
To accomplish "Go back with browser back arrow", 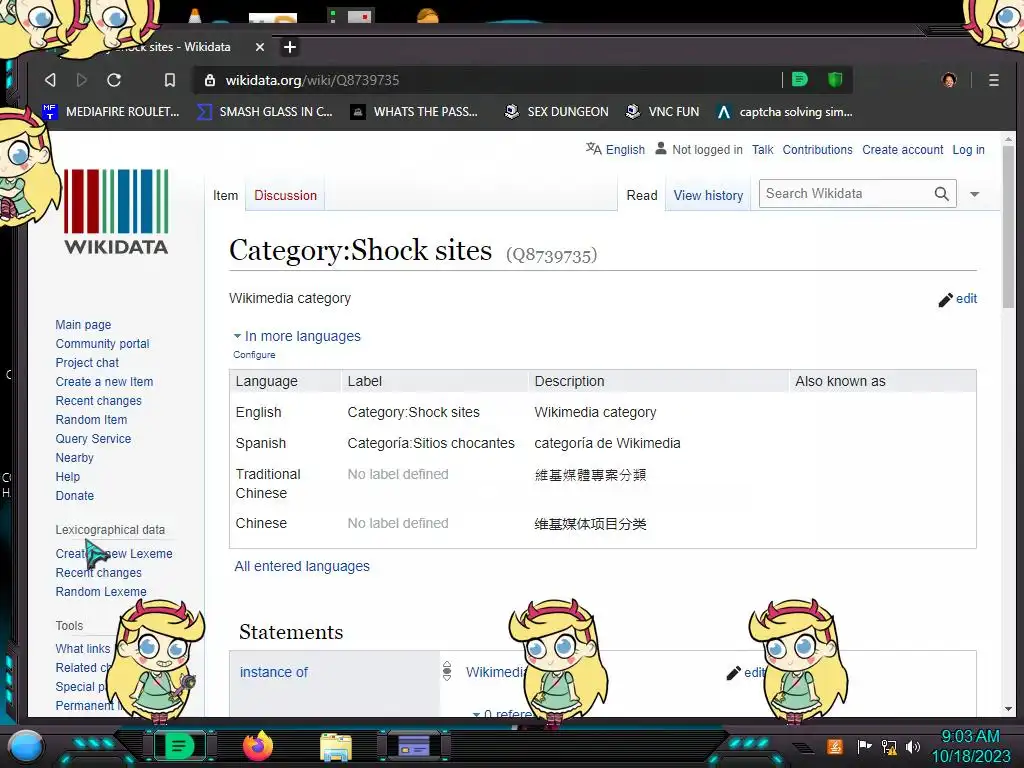I will [50, 80].
